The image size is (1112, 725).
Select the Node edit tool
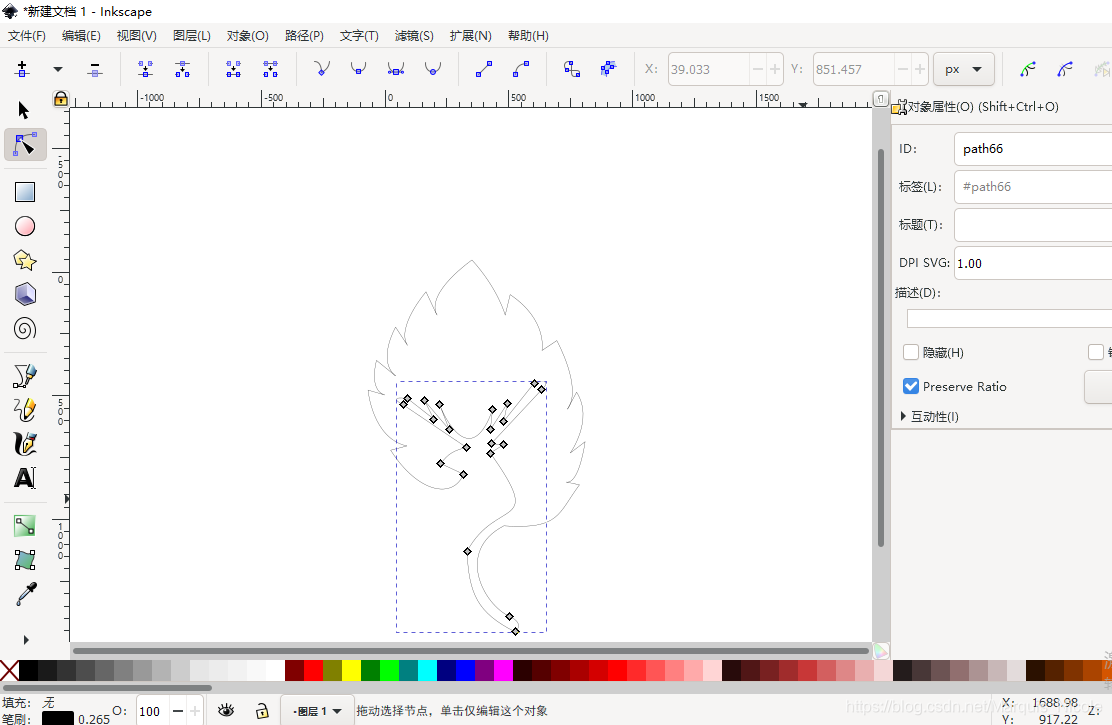tap(25, 145)
